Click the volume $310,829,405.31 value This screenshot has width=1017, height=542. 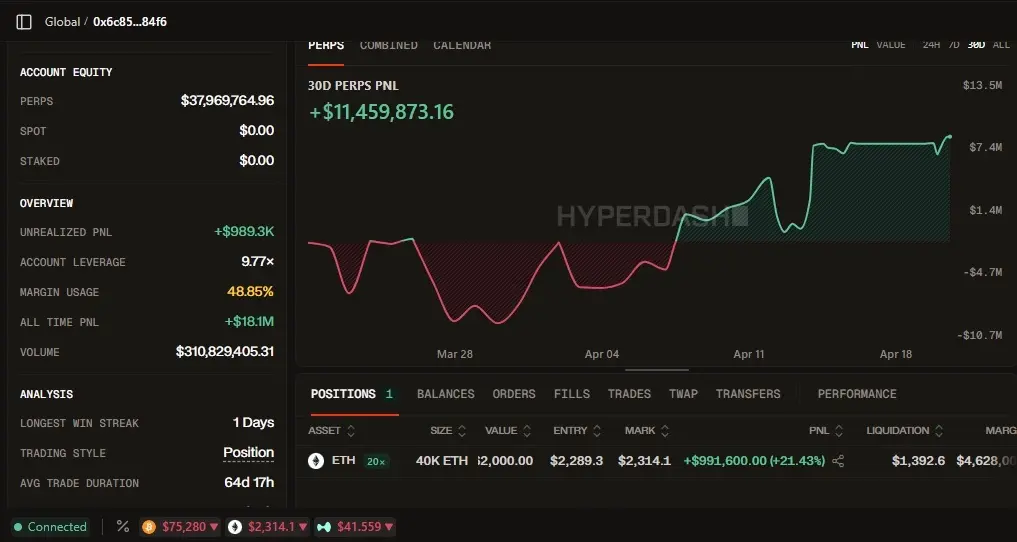pos(224,352)
